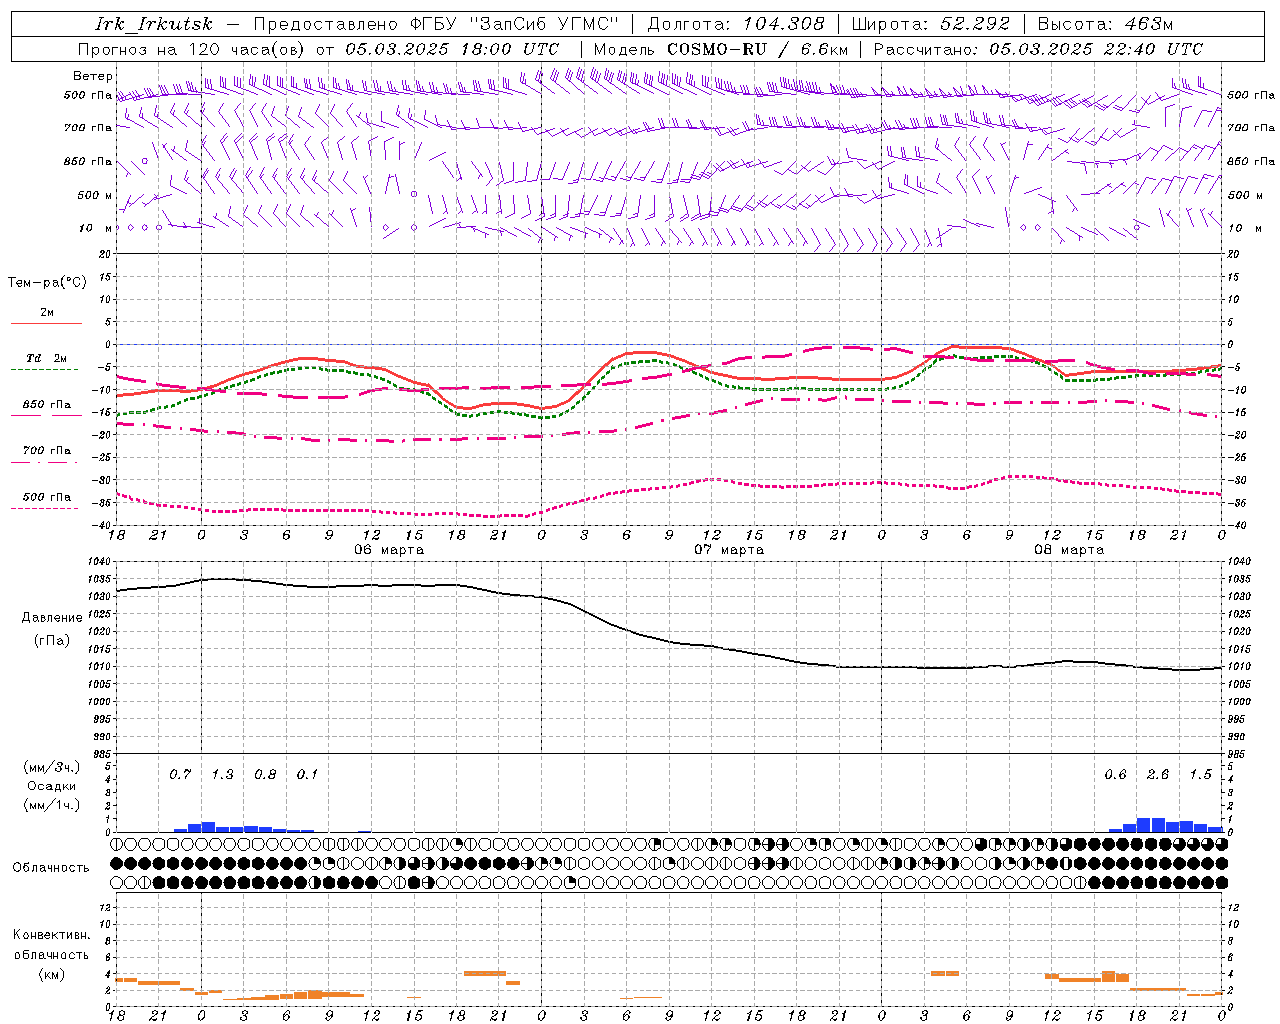Click the 0.7 precipitation total
The image size is (1280, 1024).
coord(180,774)
